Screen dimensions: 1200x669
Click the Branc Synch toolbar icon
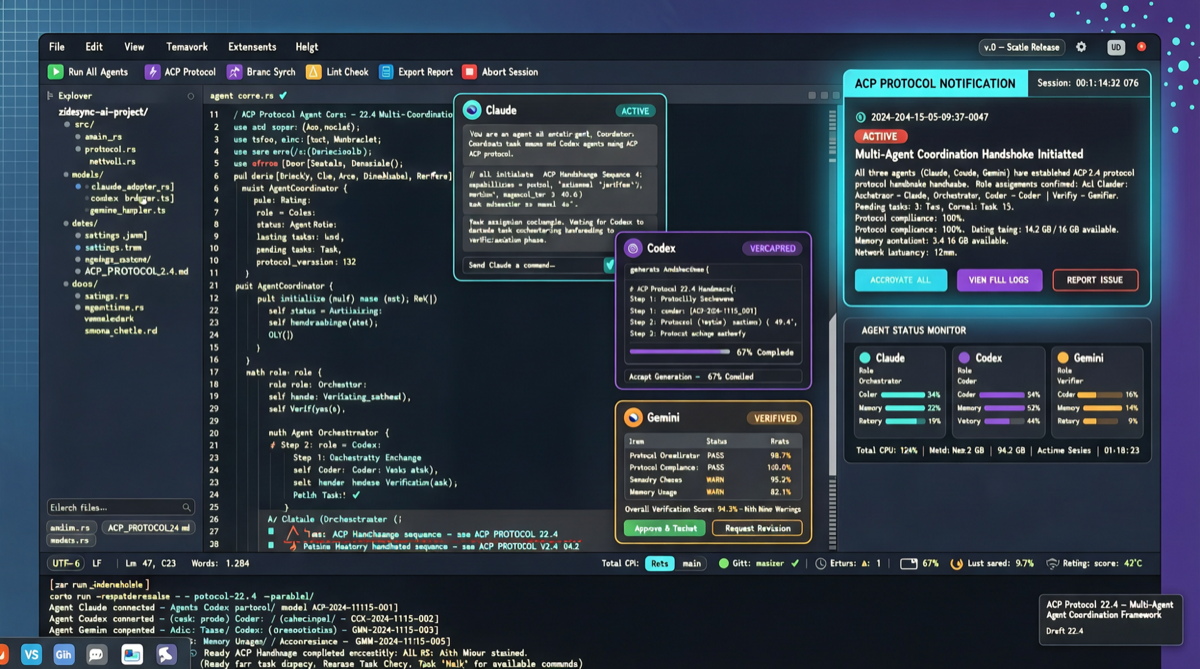234,72
